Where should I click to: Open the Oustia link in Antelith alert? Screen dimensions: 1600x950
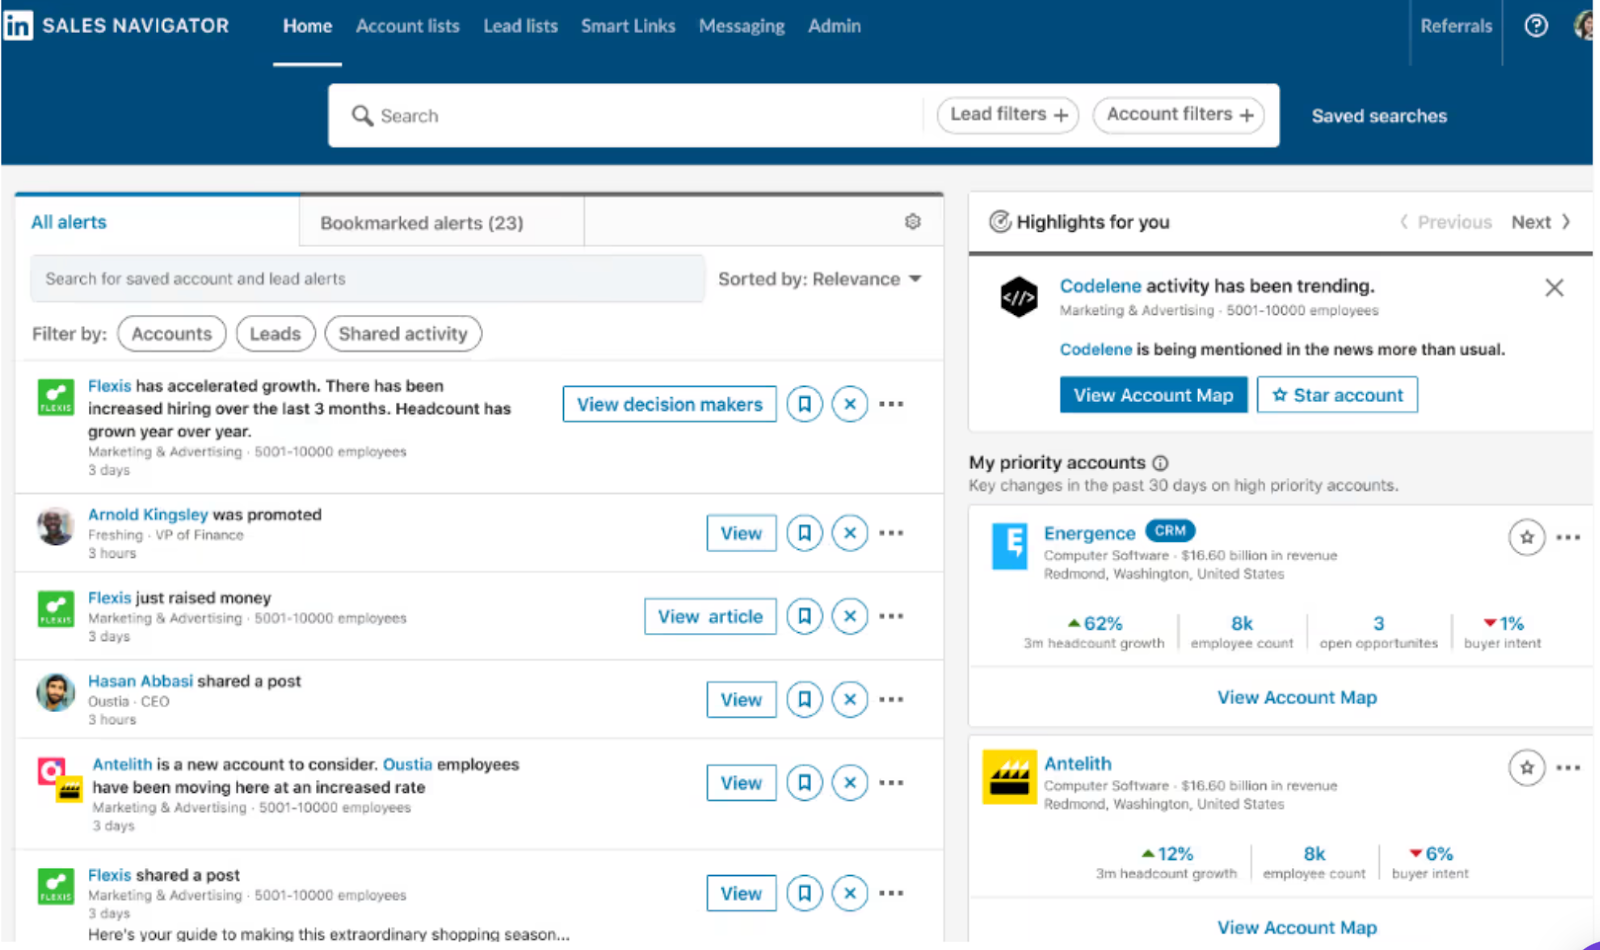click(x=407, y=764)
